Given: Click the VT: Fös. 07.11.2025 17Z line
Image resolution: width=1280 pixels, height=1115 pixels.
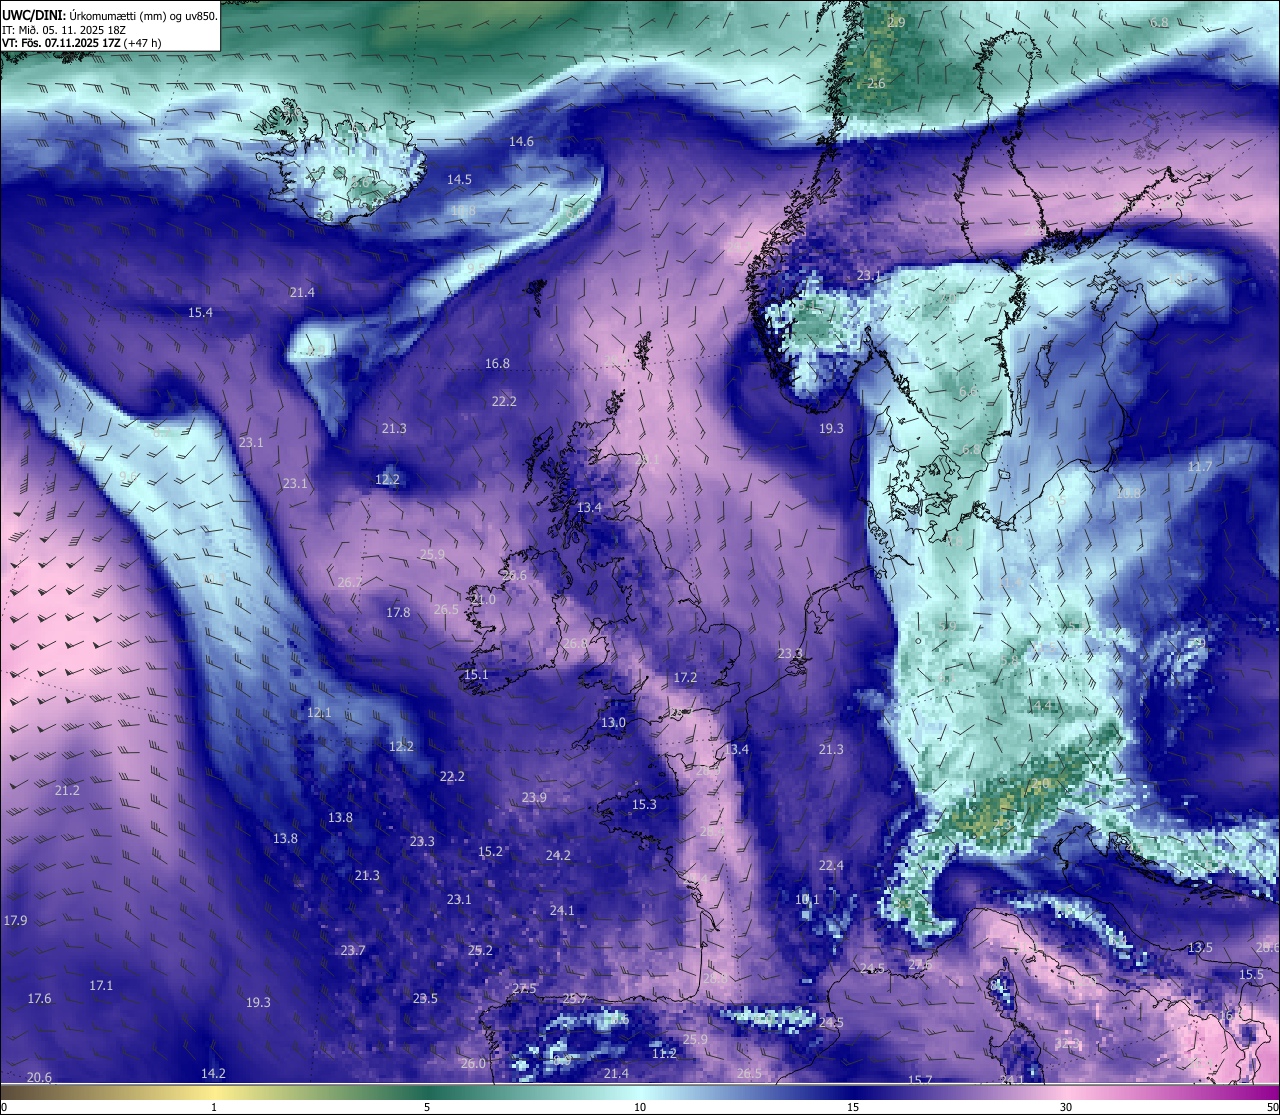Looking at the screenshot, I should click(82, 43).
